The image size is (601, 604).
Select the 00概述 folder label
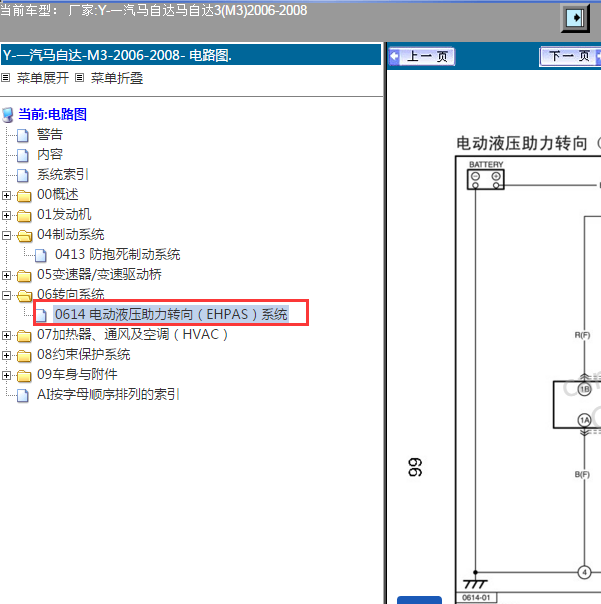[57, 195]
